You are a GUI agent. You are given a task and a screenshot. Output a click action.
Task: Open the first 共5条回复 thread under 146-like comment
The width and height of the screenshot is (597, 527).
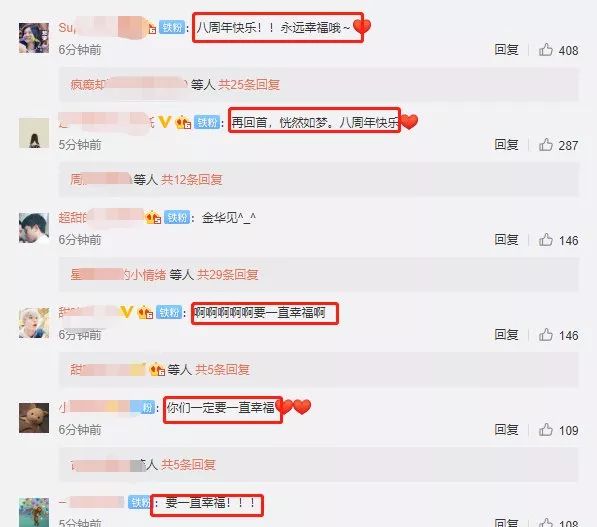[x=222, y=369]
